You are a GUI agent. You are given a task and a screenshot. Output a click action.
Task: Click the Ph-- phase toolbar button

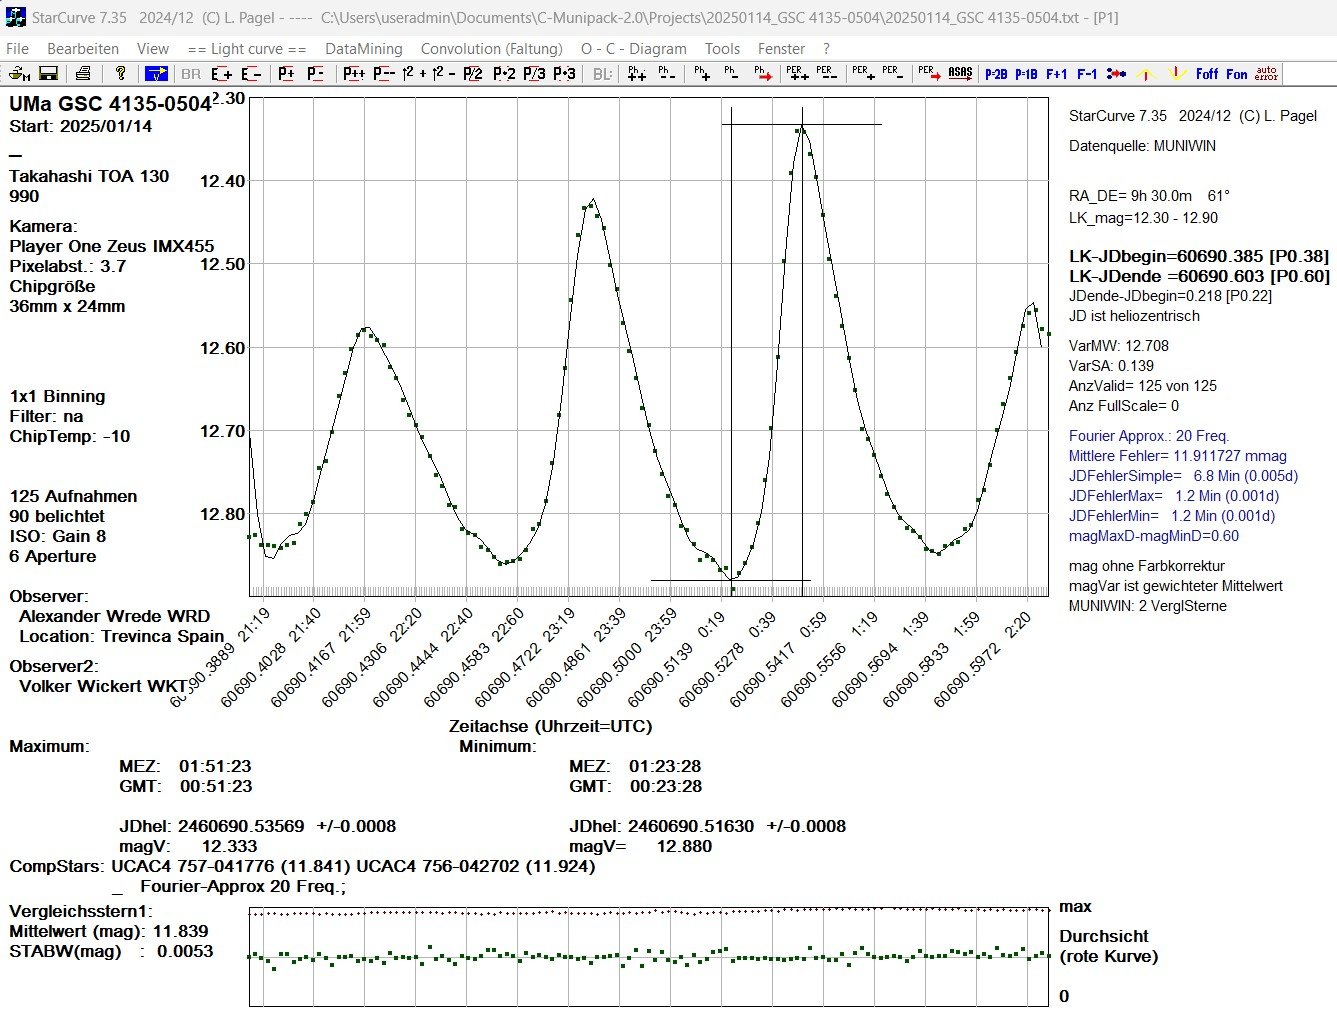click(666, 73)
